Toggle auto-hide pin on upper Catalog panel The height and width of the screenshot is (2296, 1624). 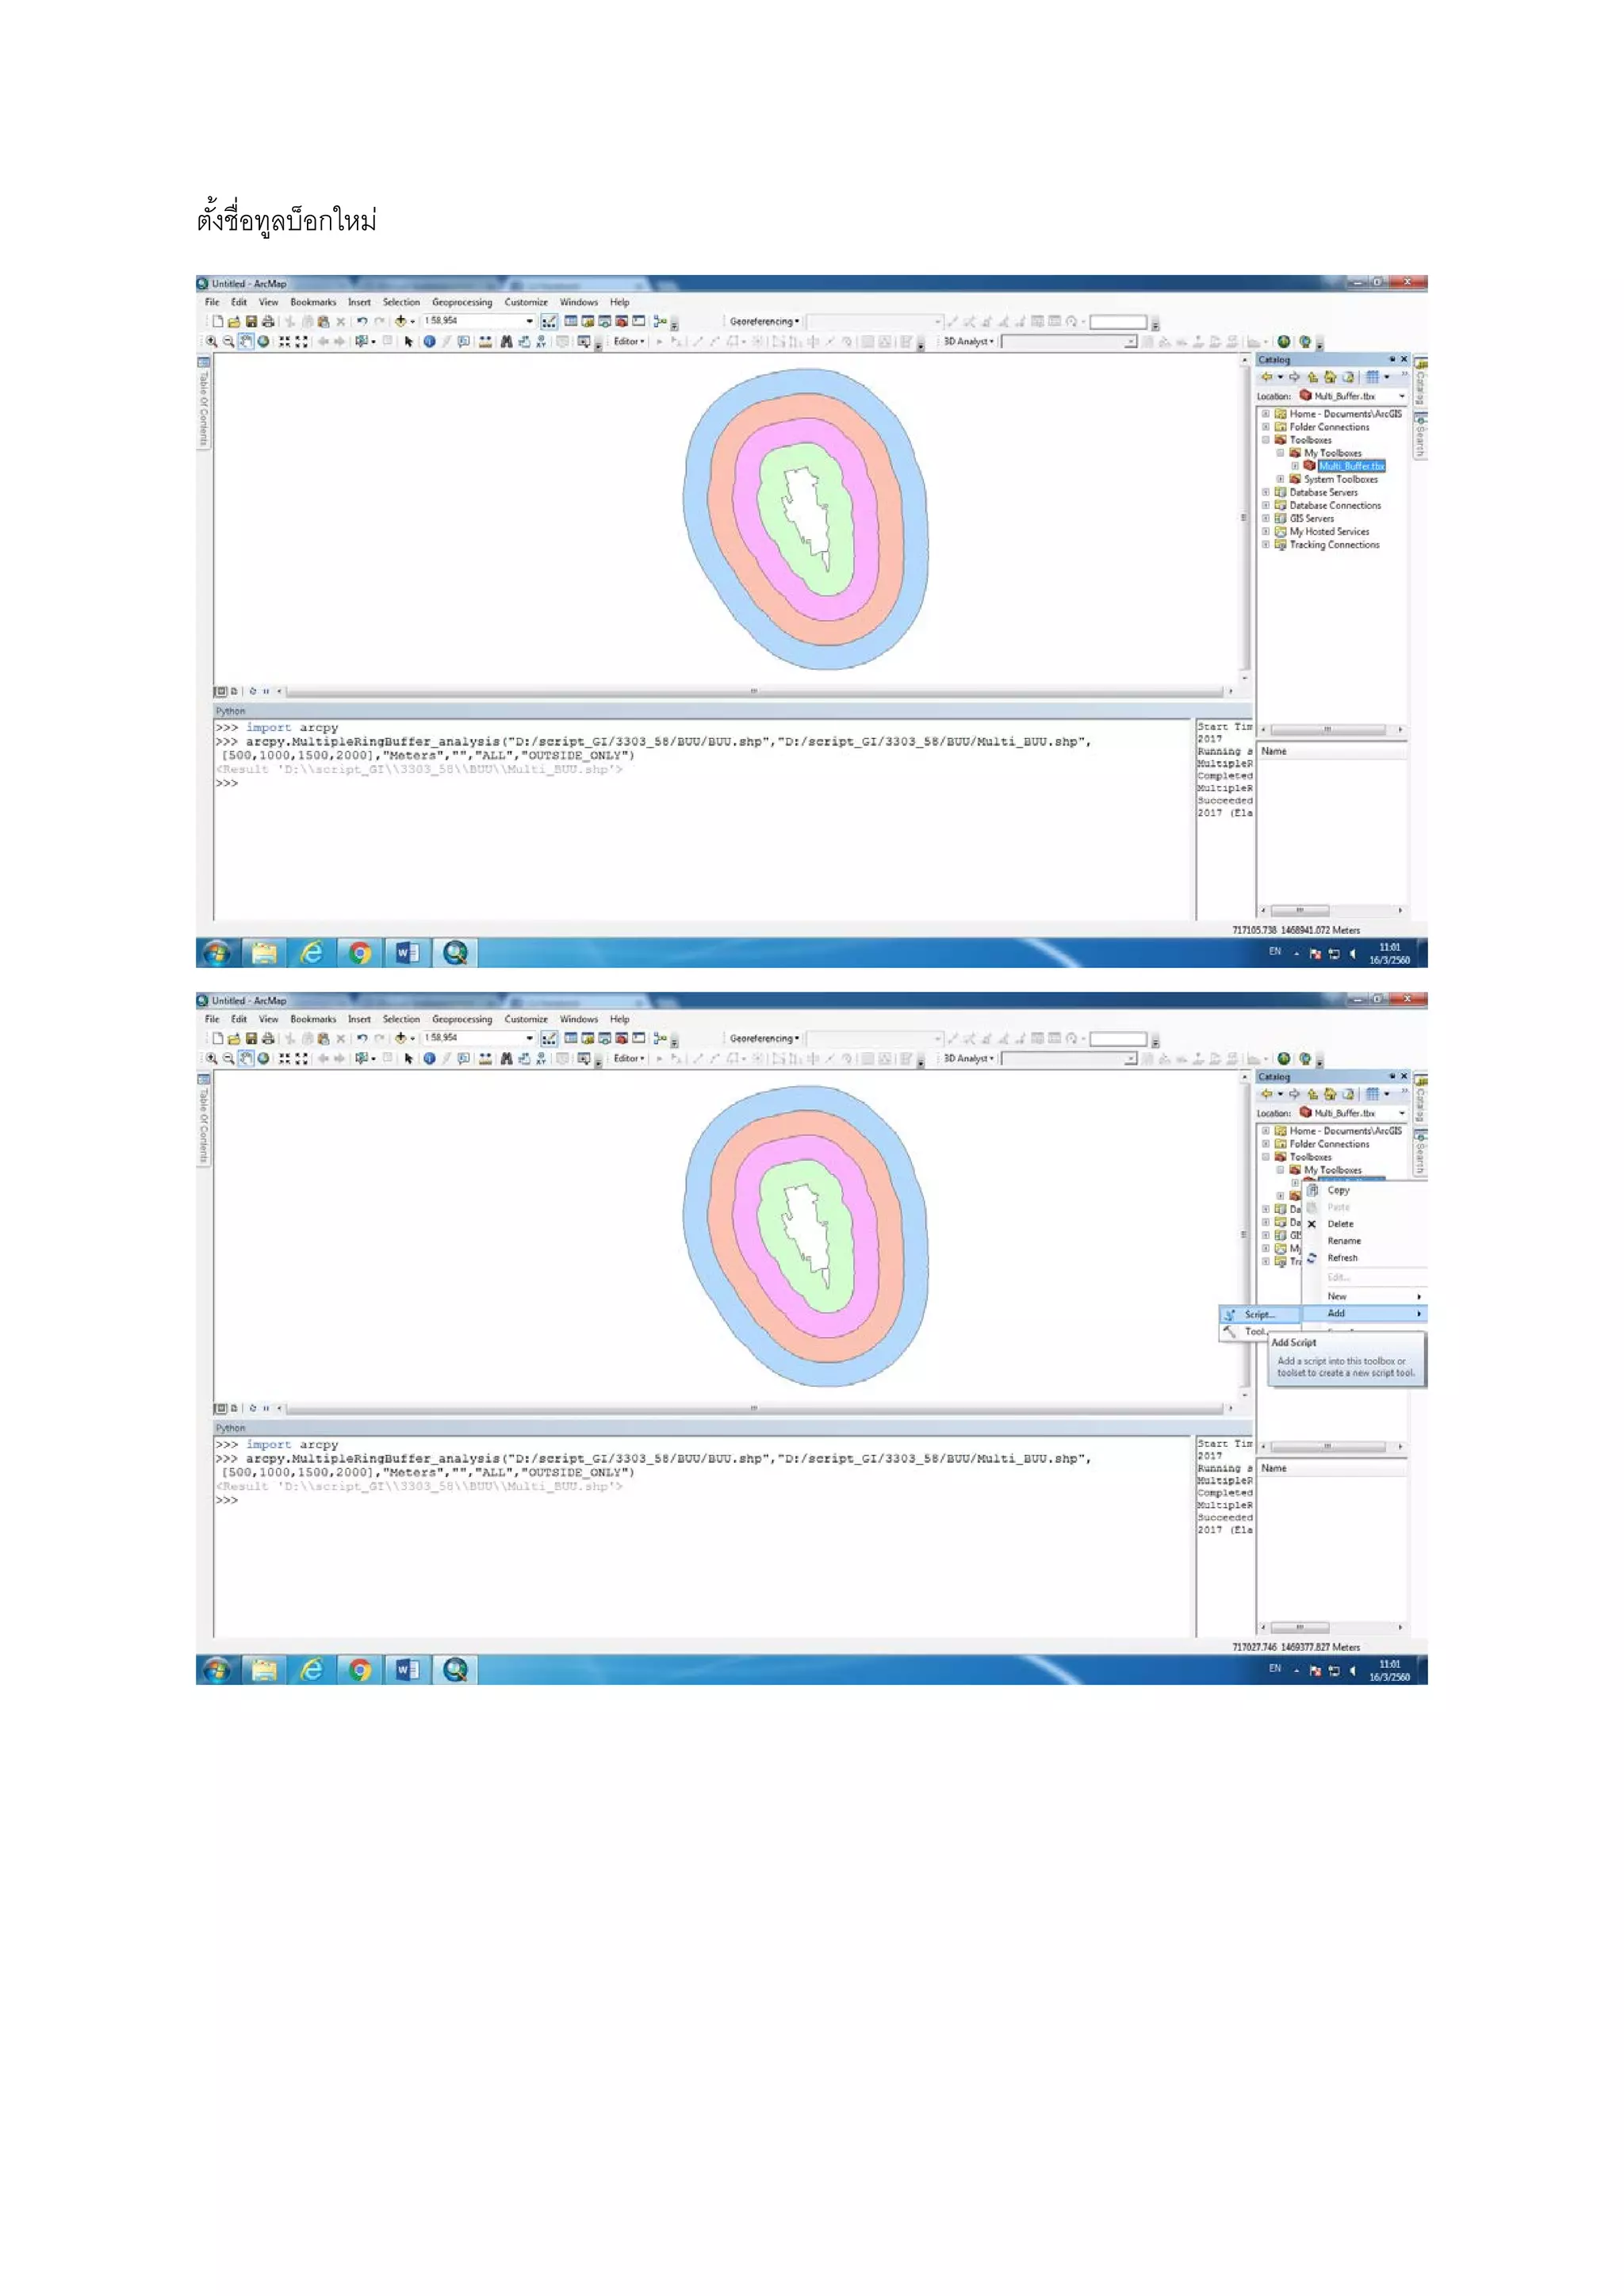pos(1392,359)
